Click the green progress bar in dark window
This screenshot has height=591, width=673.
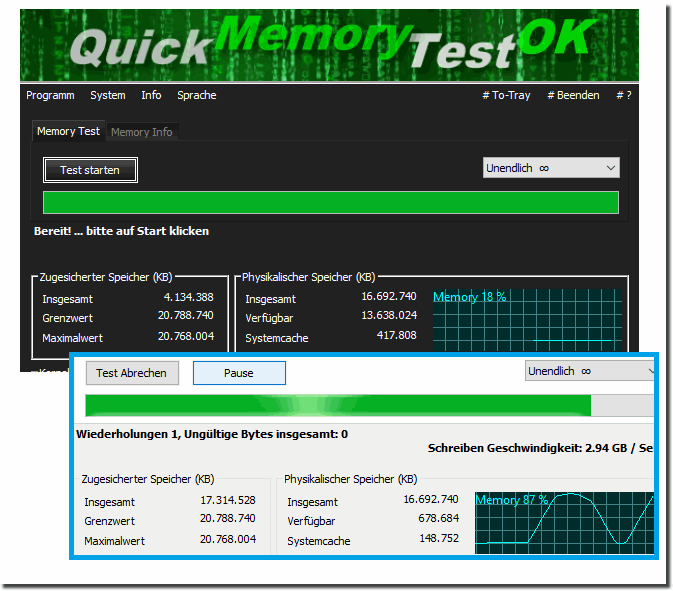tap(330, 203)
